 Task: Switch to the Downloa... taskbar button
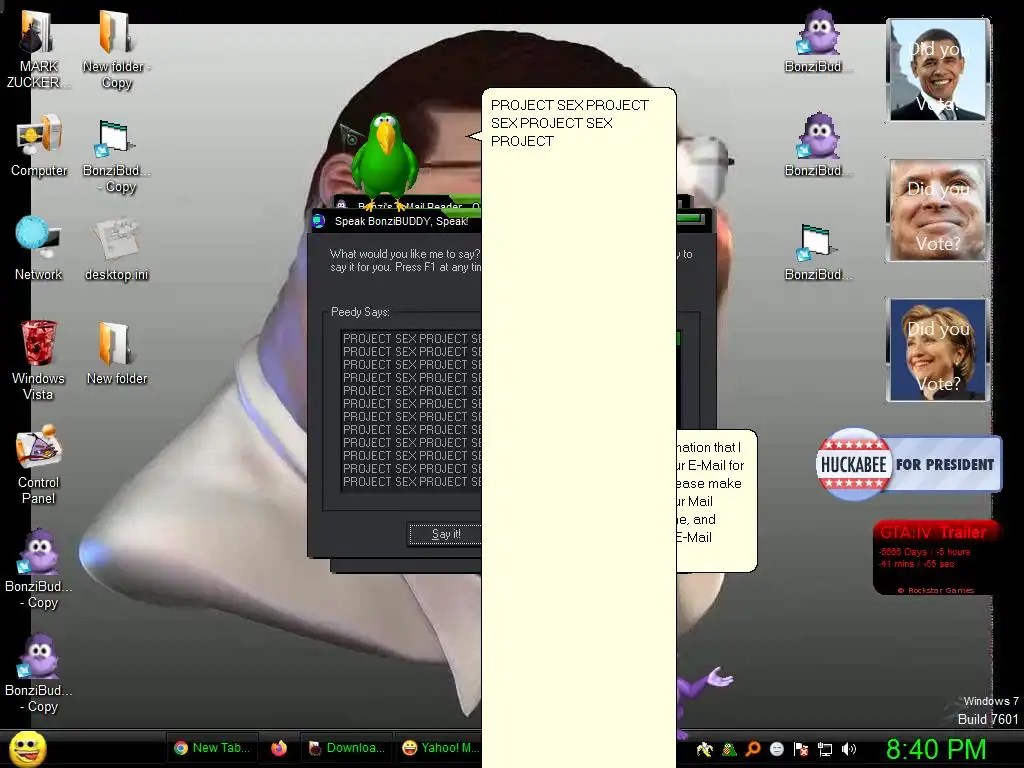point(346,748)
